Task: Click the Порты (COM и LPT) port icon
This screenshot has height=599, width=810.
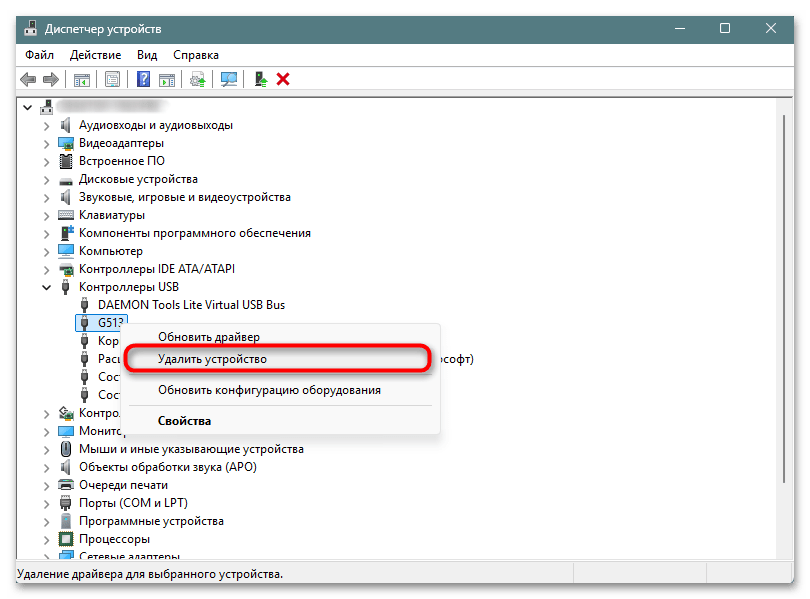Action: pos(66,503)
